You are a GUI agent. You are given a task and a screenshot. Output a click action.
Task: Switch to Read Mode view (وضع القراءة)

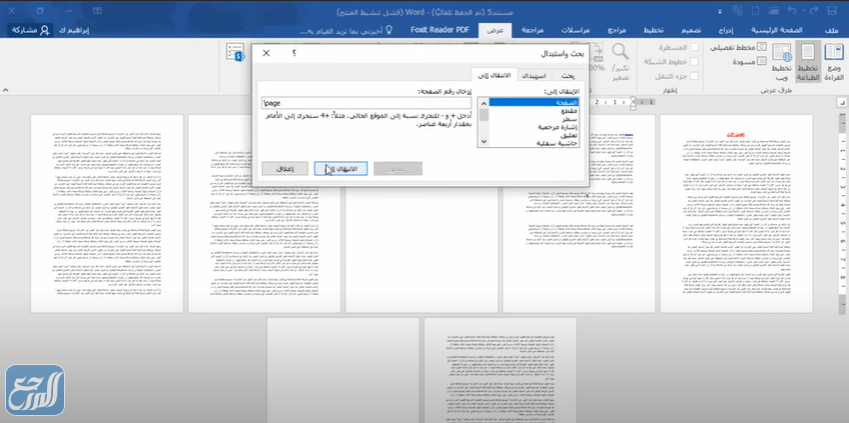tap(834, 66)
